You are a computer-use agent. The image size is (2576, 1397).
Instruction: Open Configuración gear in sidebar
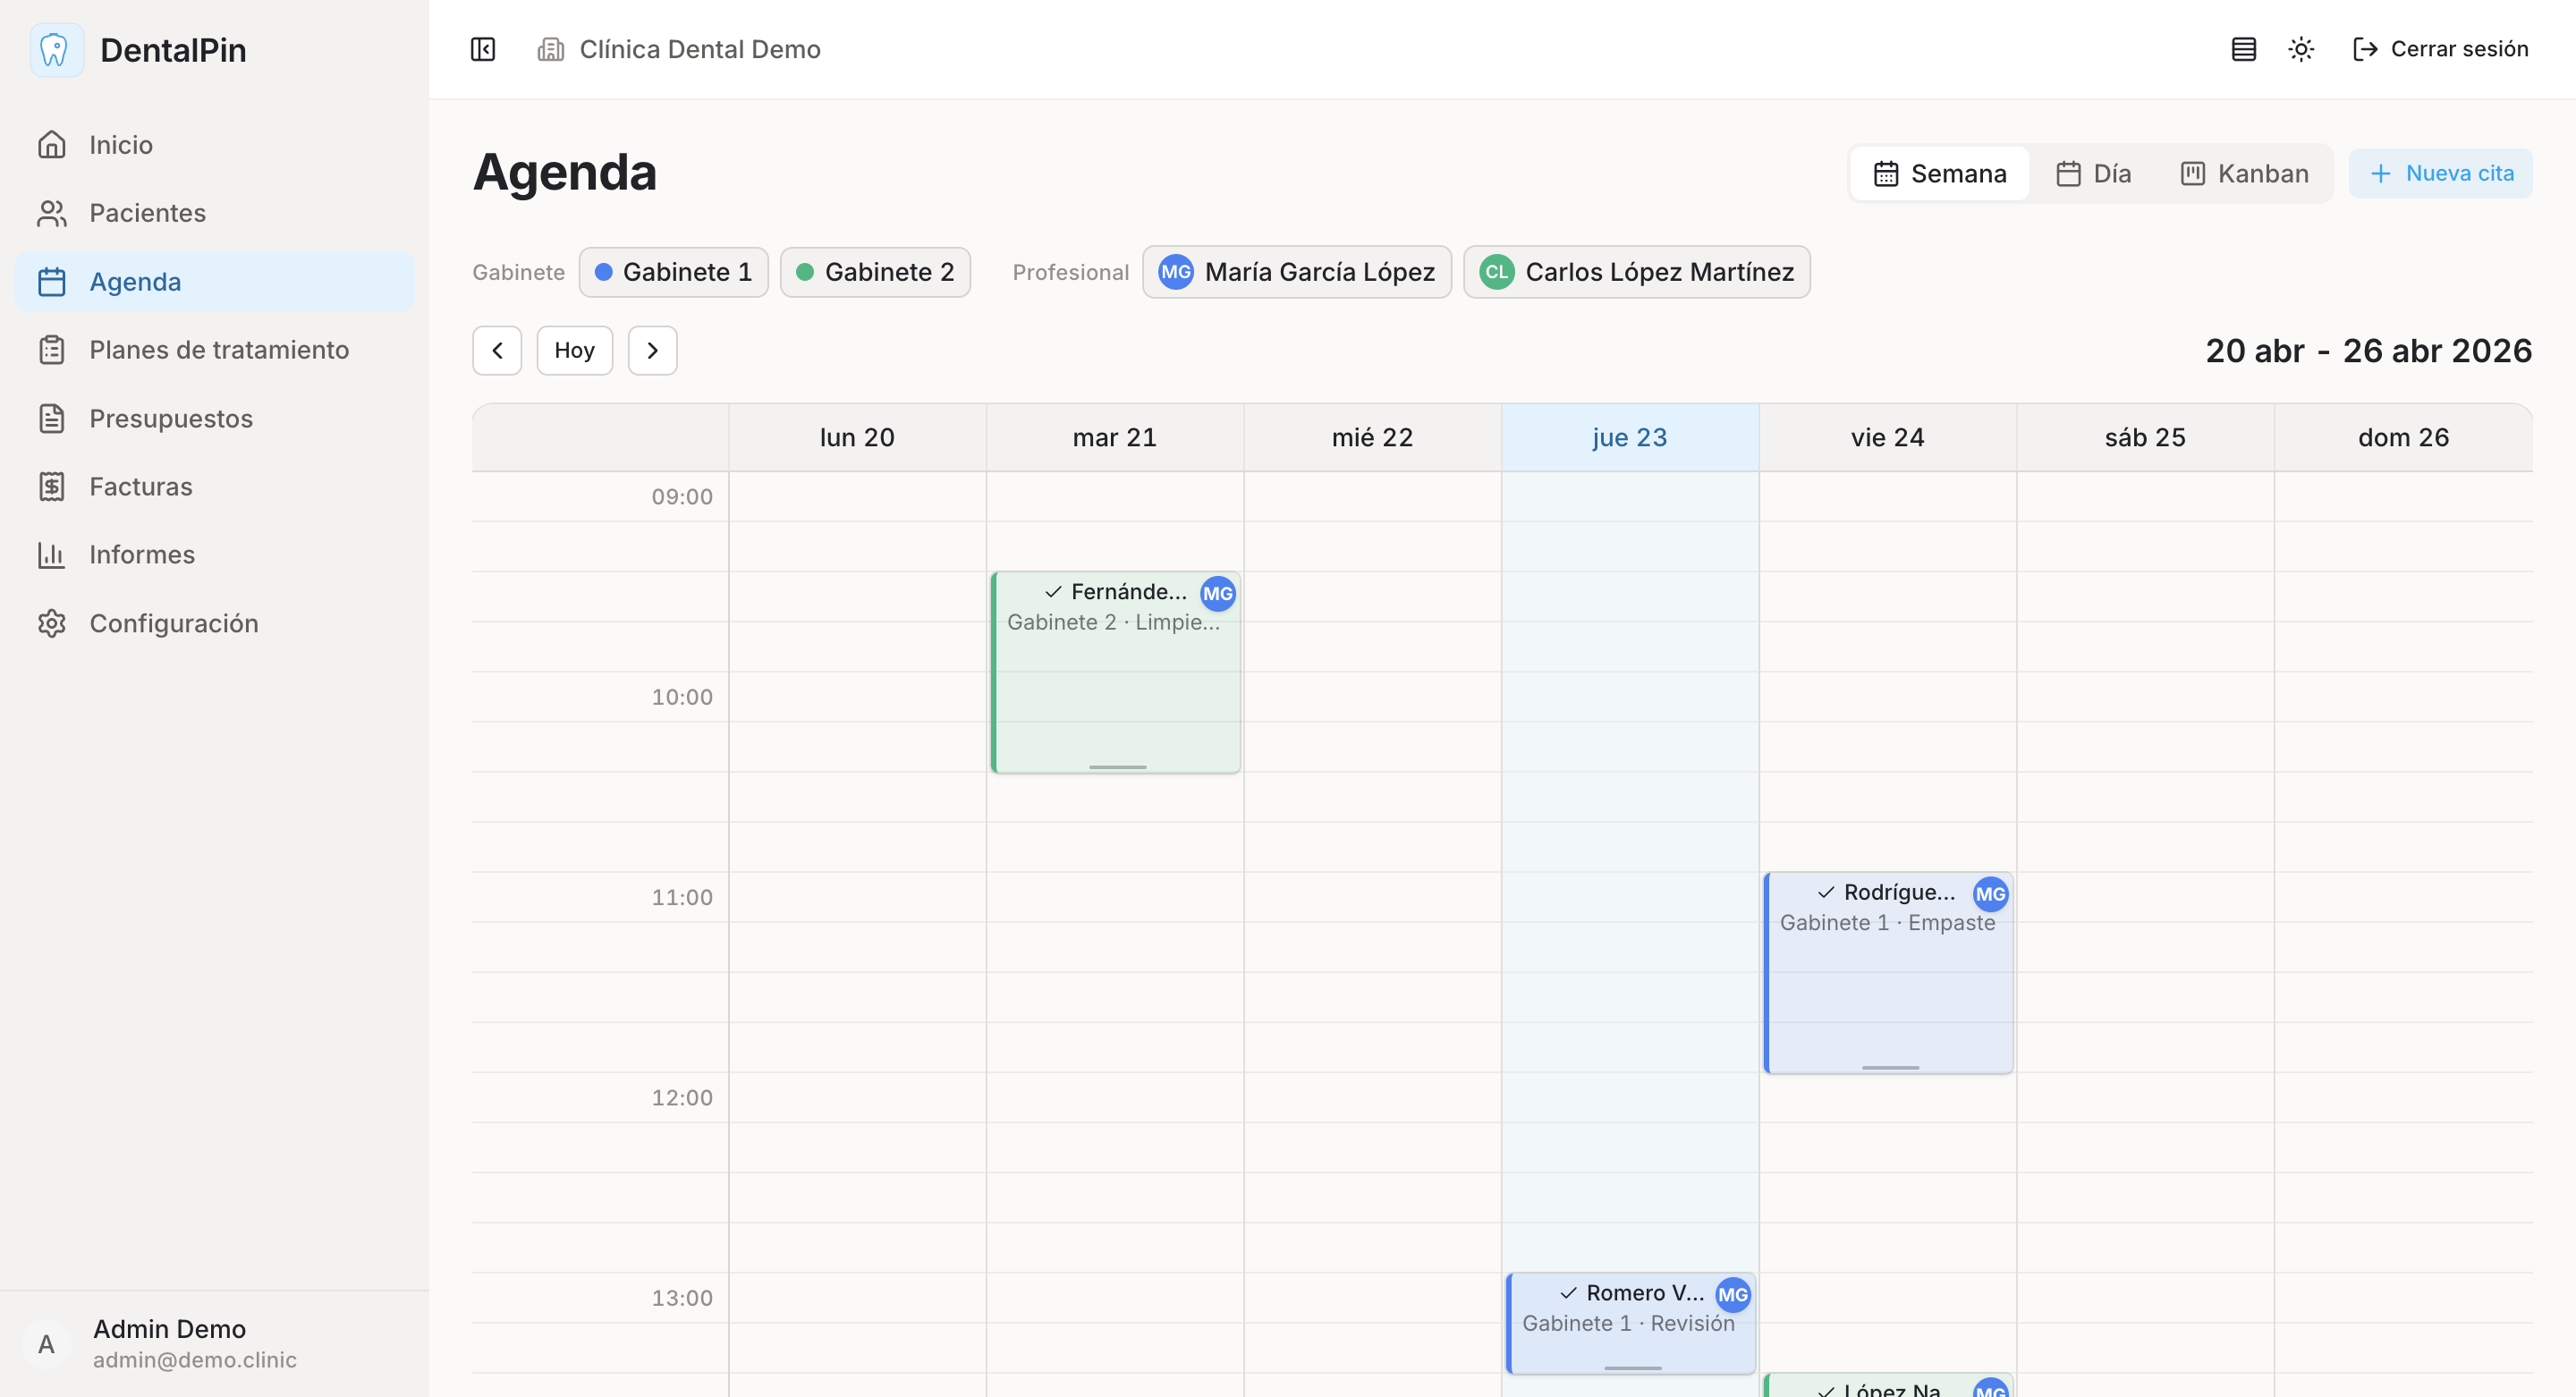[x=52, y=623]
